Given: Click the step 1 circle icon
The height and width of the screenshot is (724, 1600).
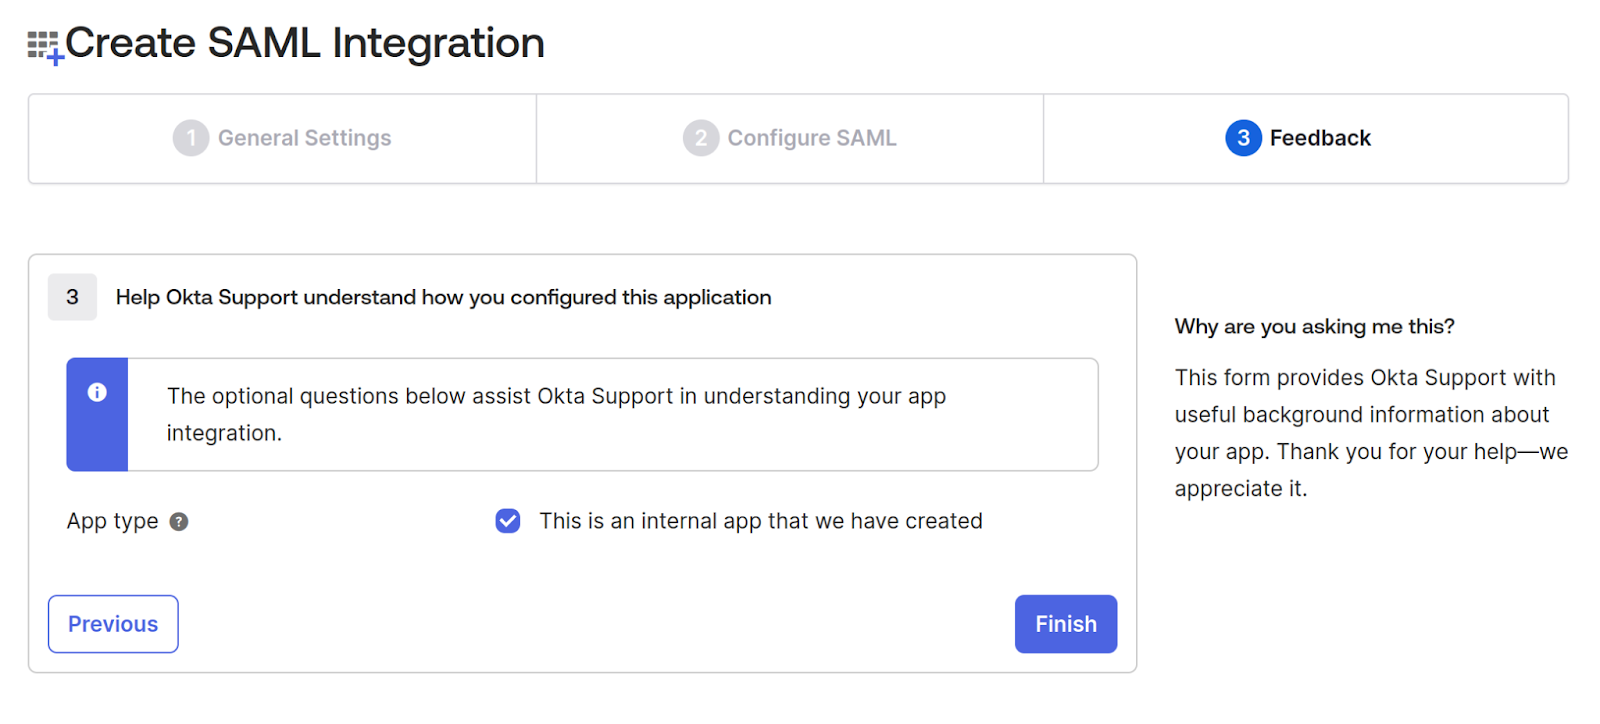Looking at the screenshot, I should point(190,138).
